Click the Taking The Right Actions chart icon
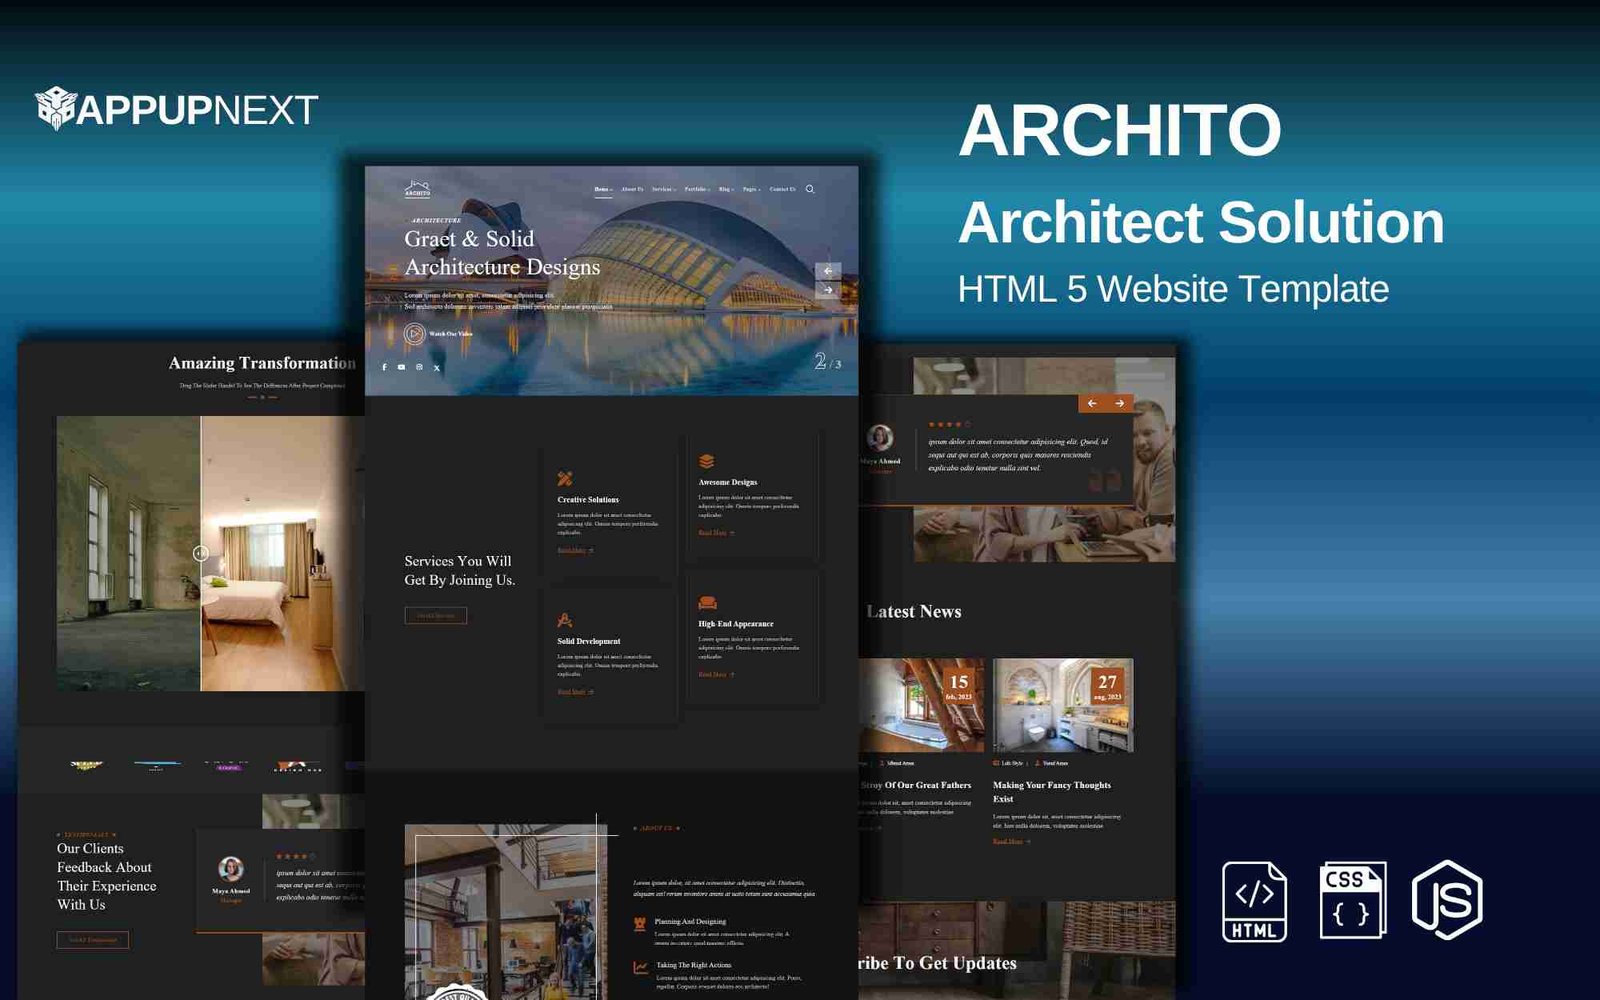 point(640,968)
